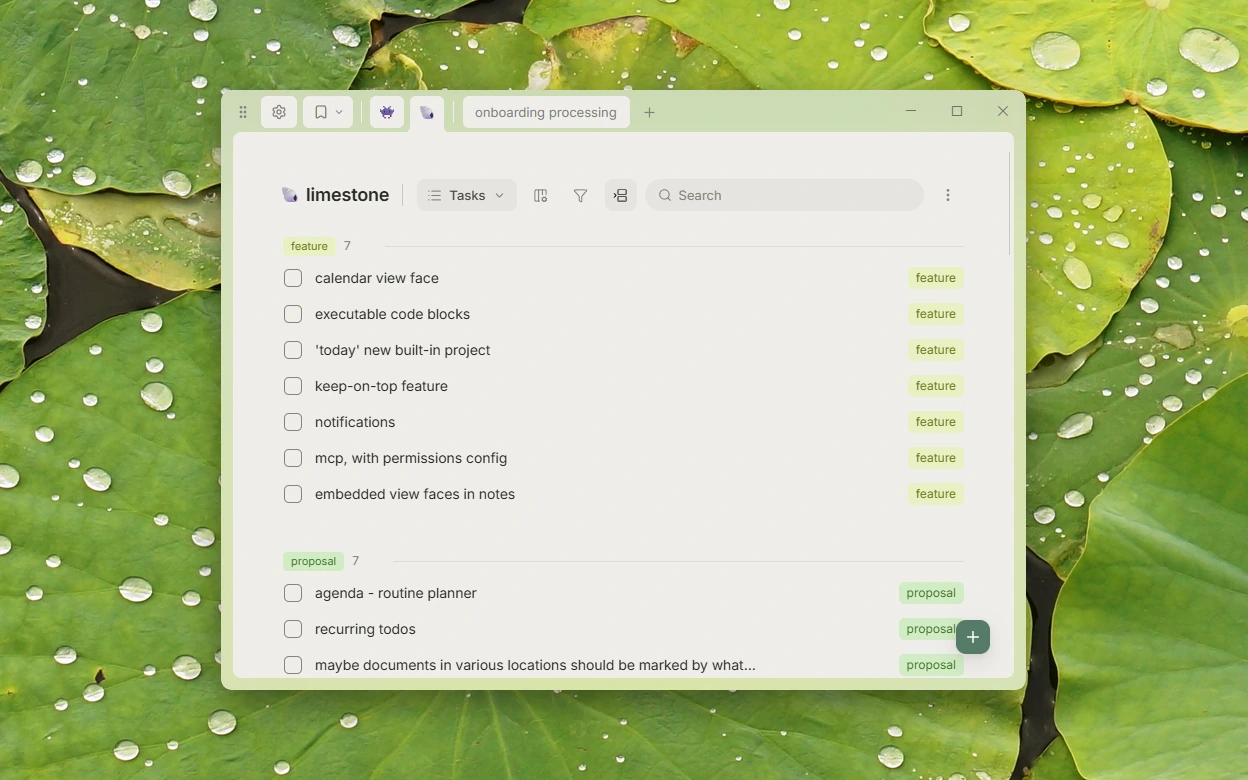Check off executable code blocks task
The width and height of the screenshot is (1248, 780).
(293, 314)
